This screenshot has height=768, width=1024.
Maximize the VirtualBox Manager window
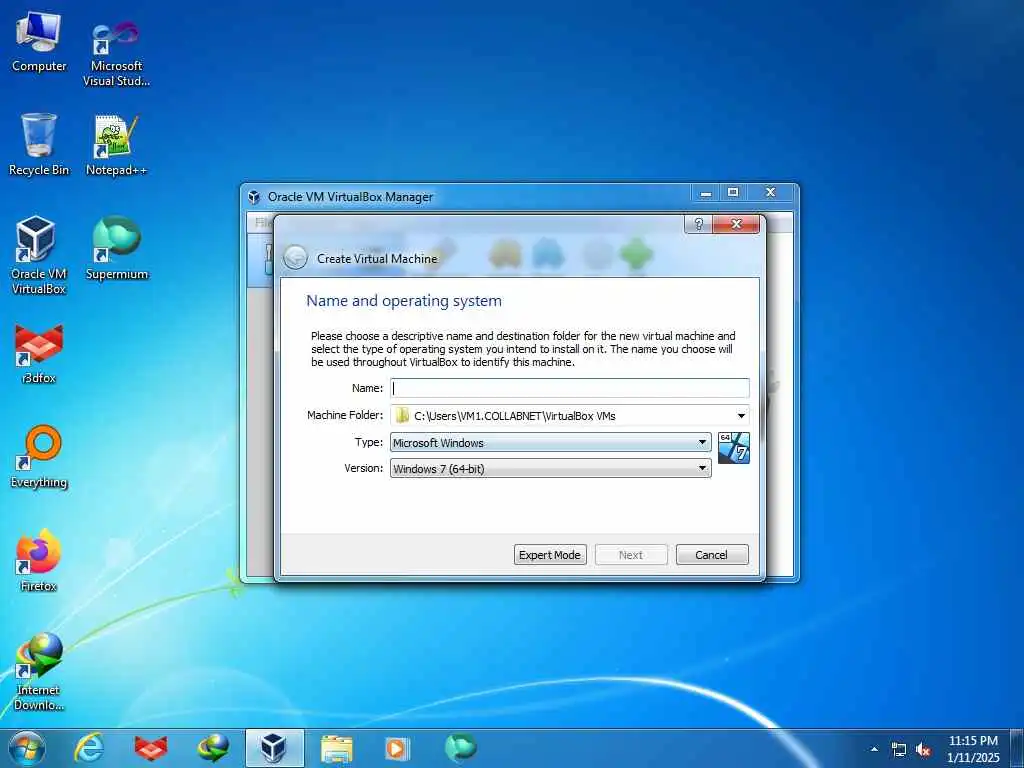733,193
